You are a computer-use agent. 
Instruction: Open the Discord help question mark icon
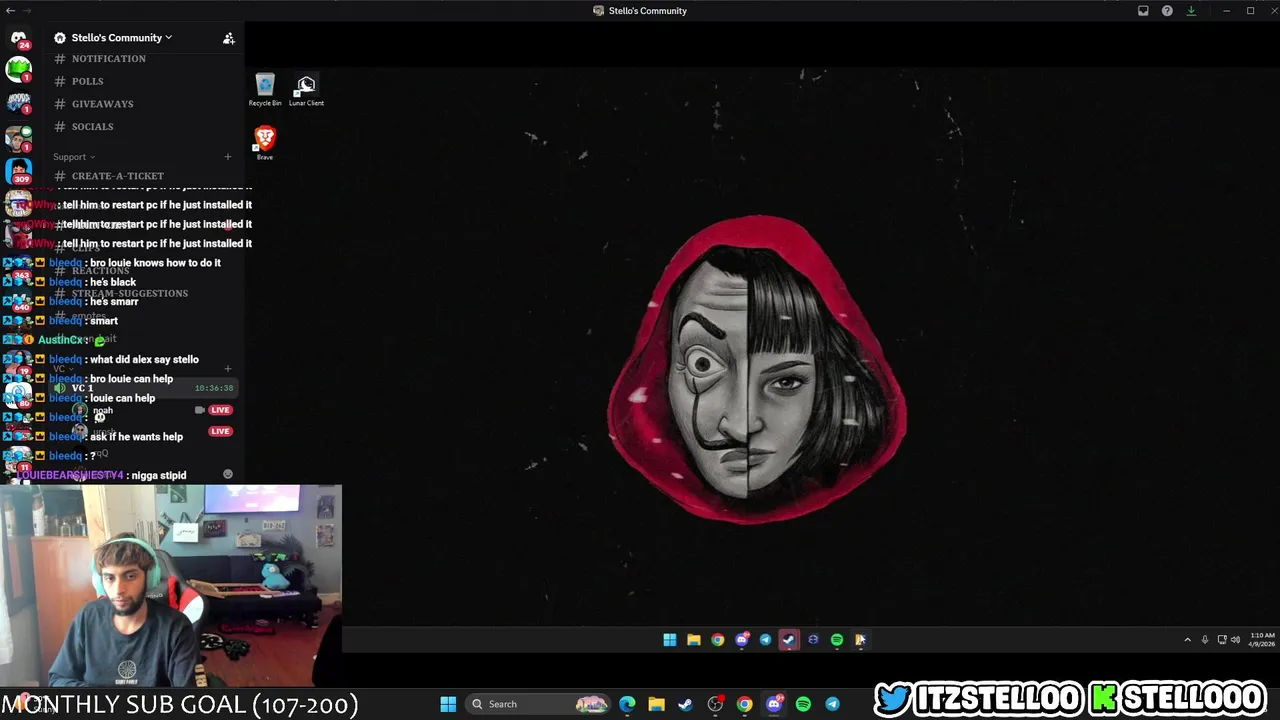click(1167, 11)
